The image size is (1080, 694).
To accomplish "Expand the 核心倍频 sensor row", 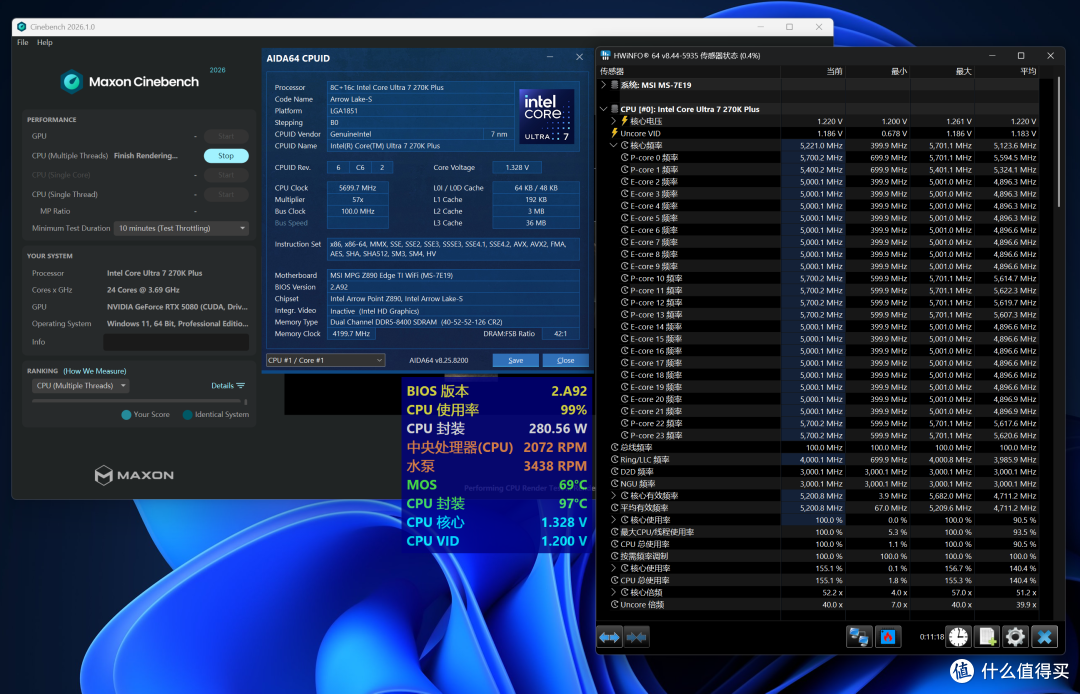I will pos(614,592).
